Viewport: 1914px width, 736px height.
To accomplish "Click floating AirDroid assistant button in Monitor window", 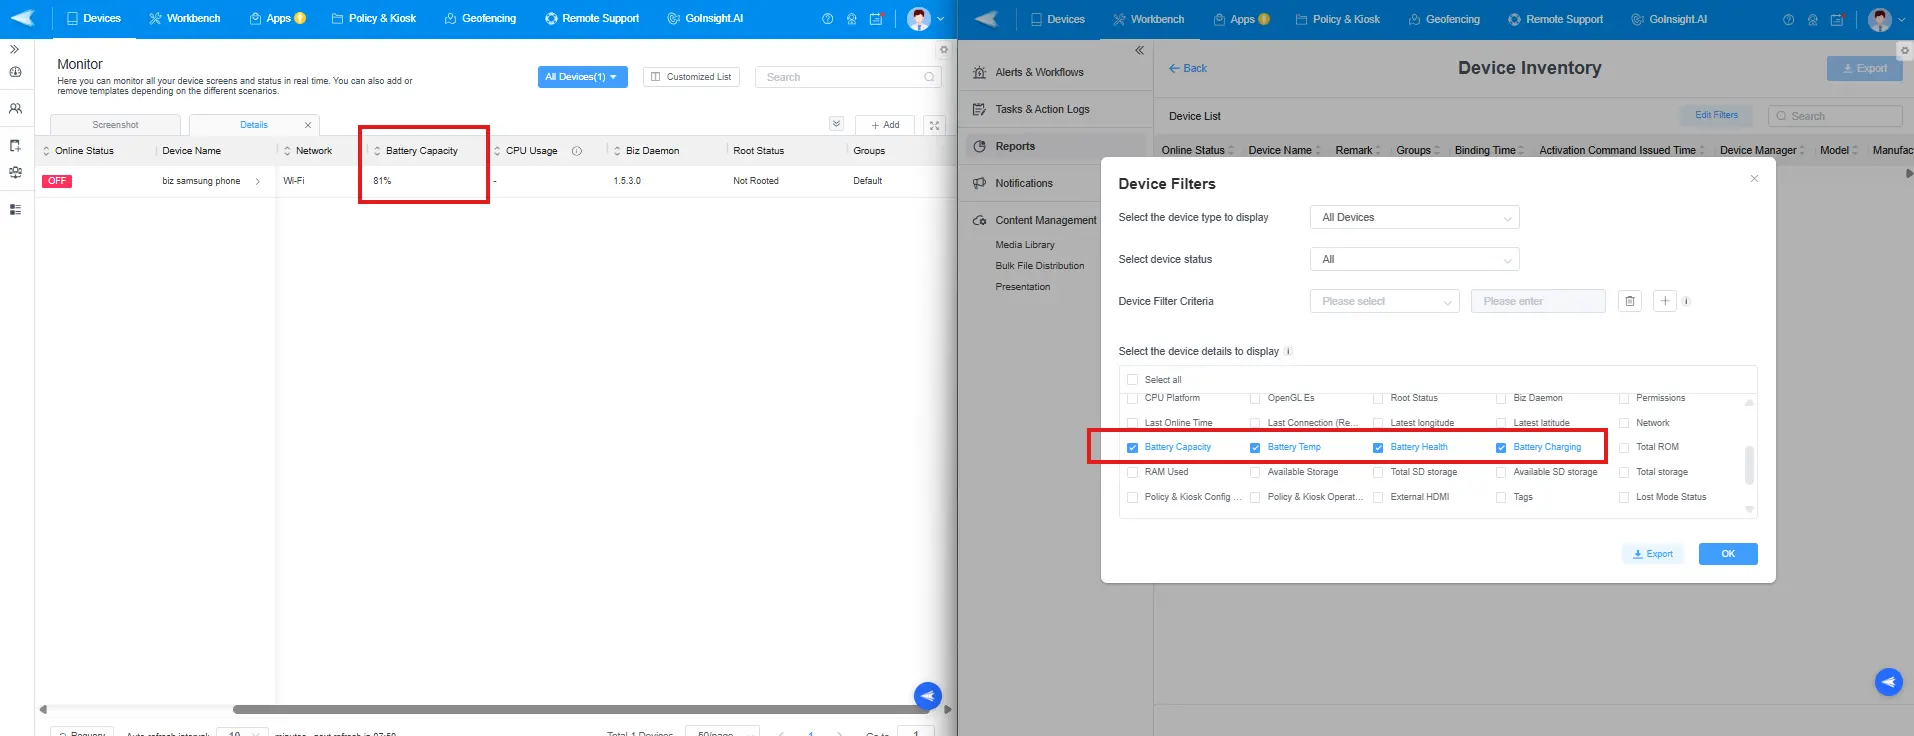I will 928,695.
